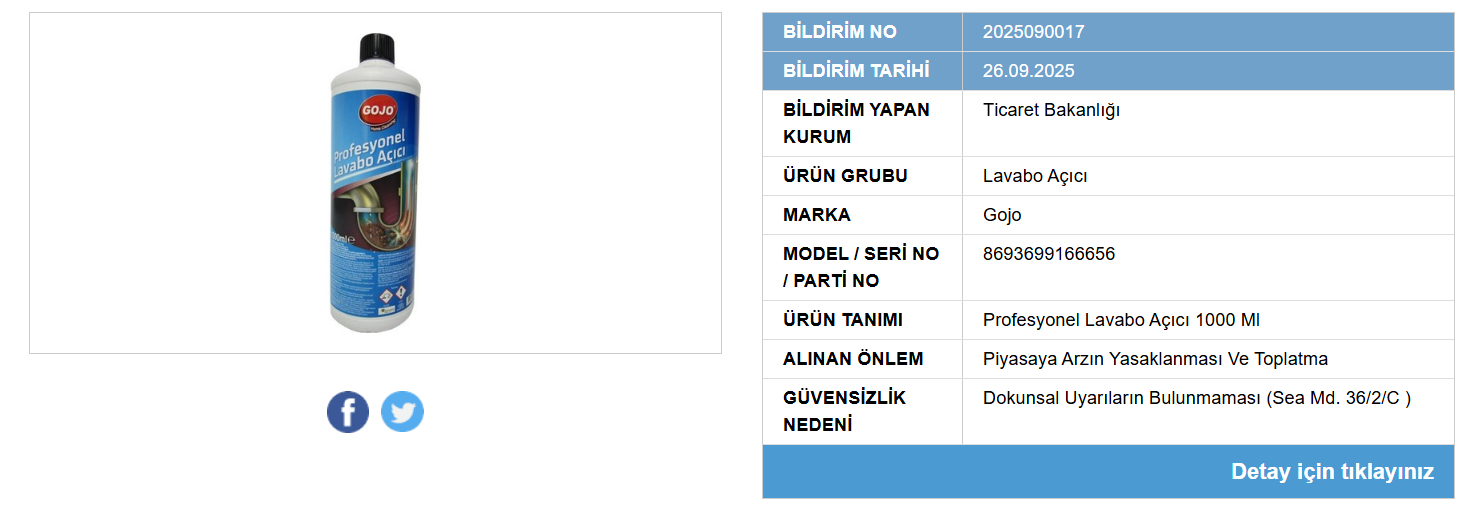Click the "MARKA" row label
Image resolution: width=1470 pixels, height=511 pixels.
(817, 215)
